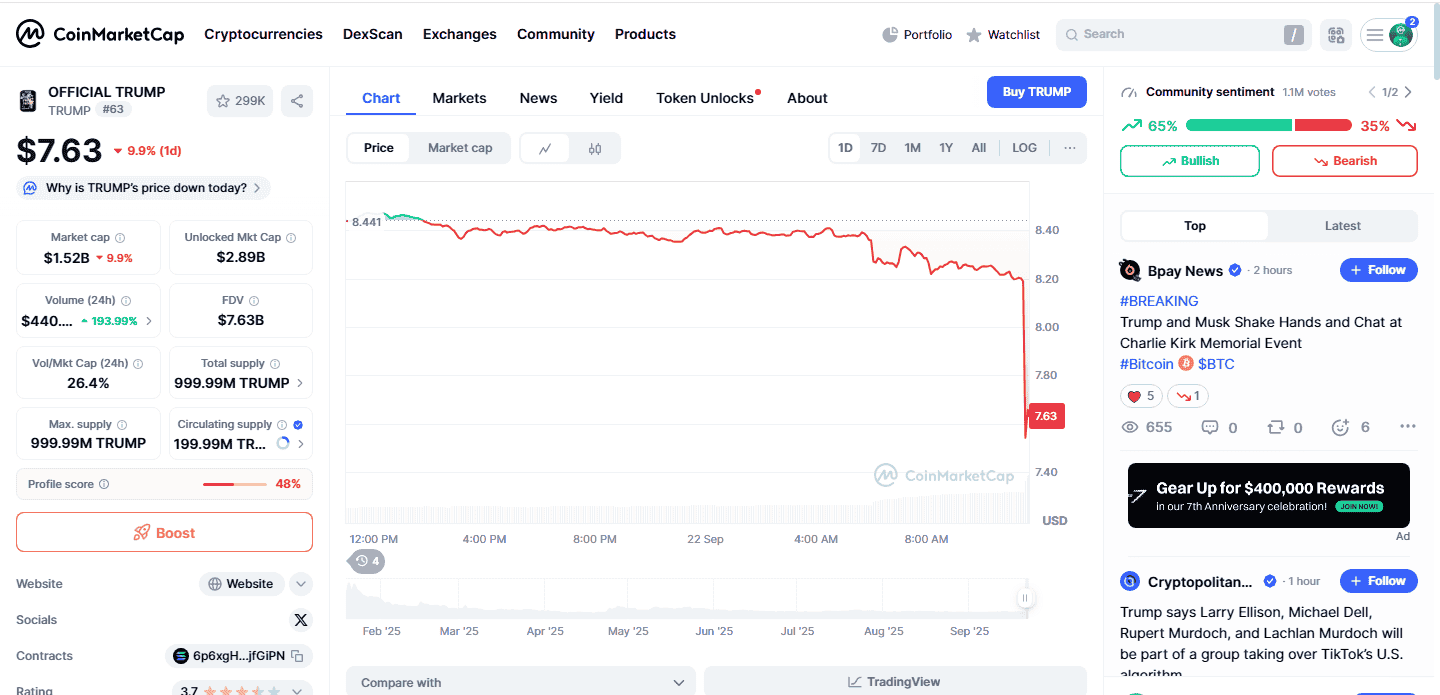Viewport: 1440px width, 695px height.
Task: Click the bearish reaction on Bpay post
Action: [1188, 396]
